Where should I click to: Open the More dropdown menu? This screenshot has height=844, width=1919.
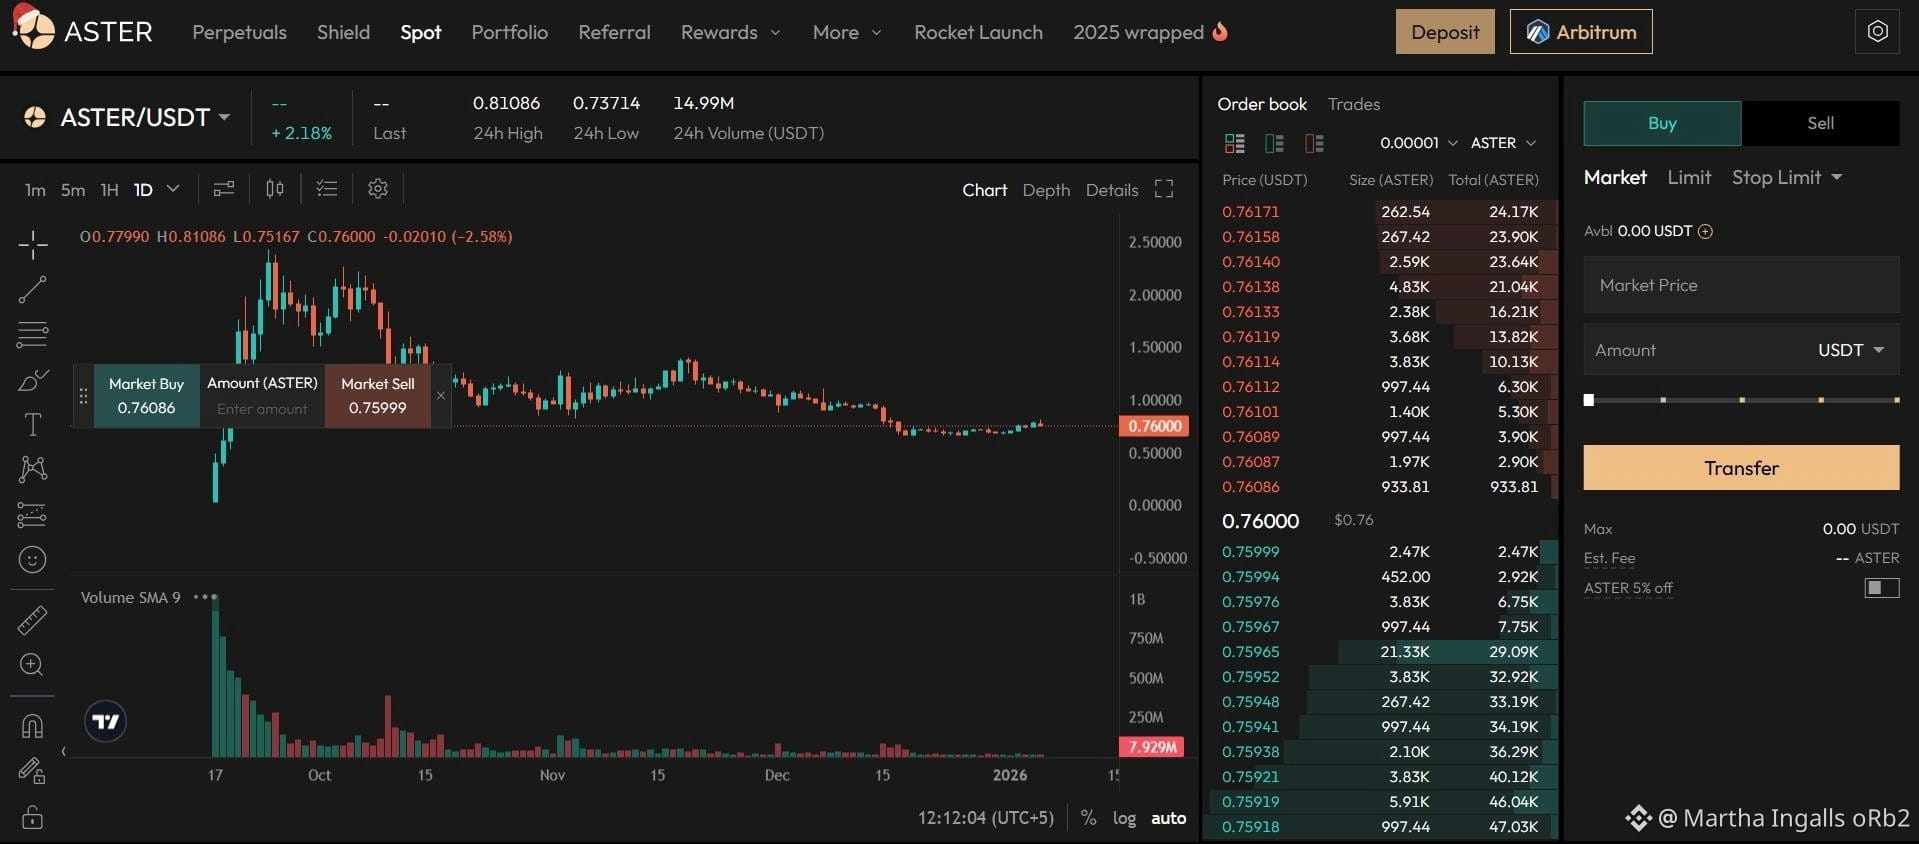point(847,32)
